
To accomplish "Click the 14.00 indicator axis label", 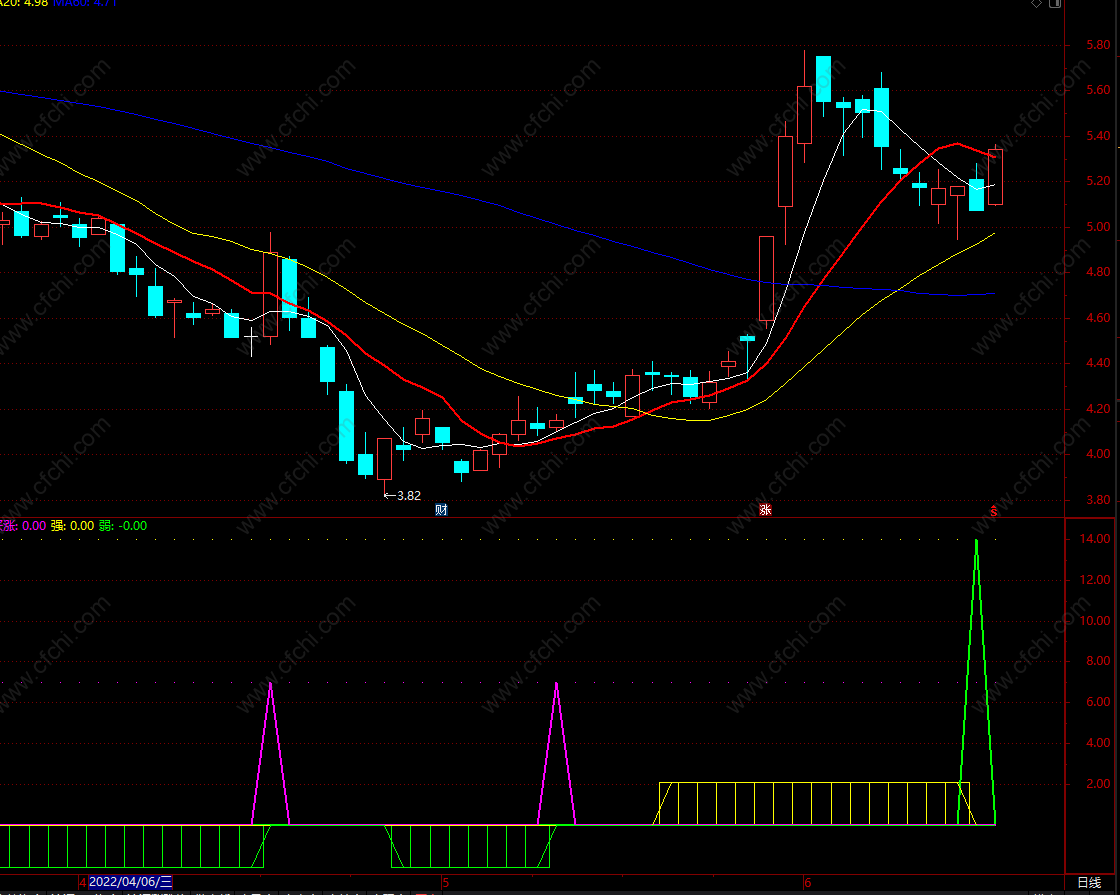I will (1096, 539).
